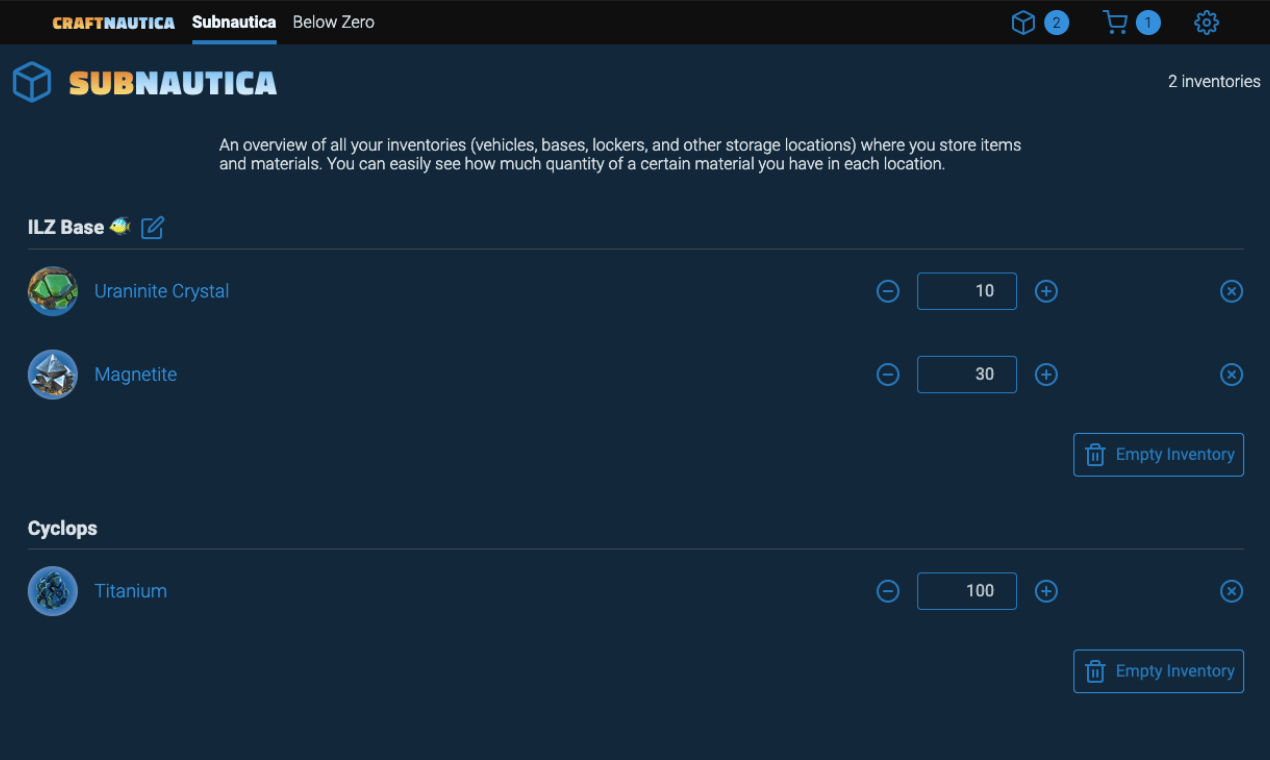Empty the Cyclops inventory

tap(1159, 671)
